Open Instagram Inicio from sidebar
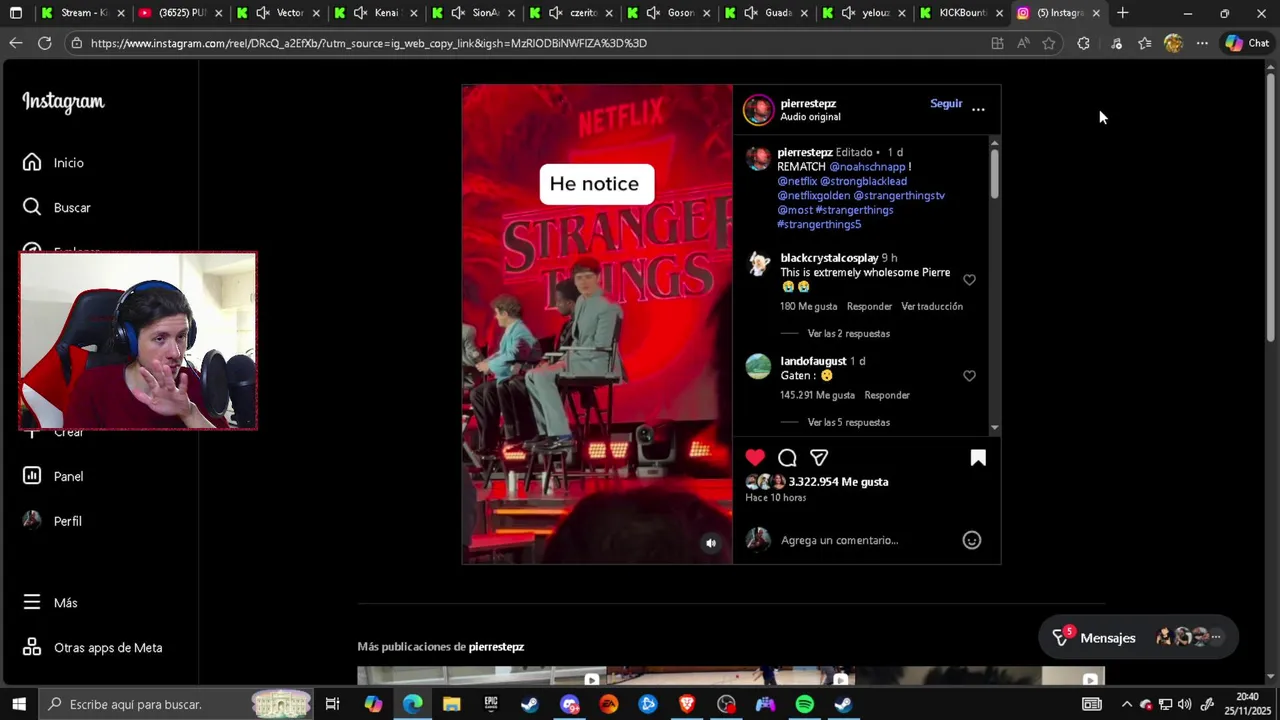Screen dimensions: 1280x720 pos(54,163)
